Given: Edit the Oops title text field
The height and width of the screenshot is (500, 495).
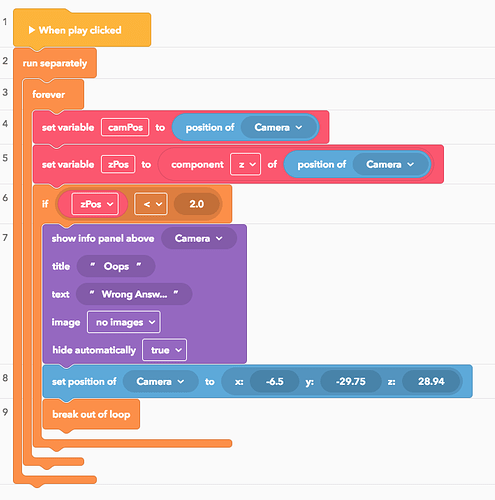Looking at the screenshot, I should tap(116, 266).
